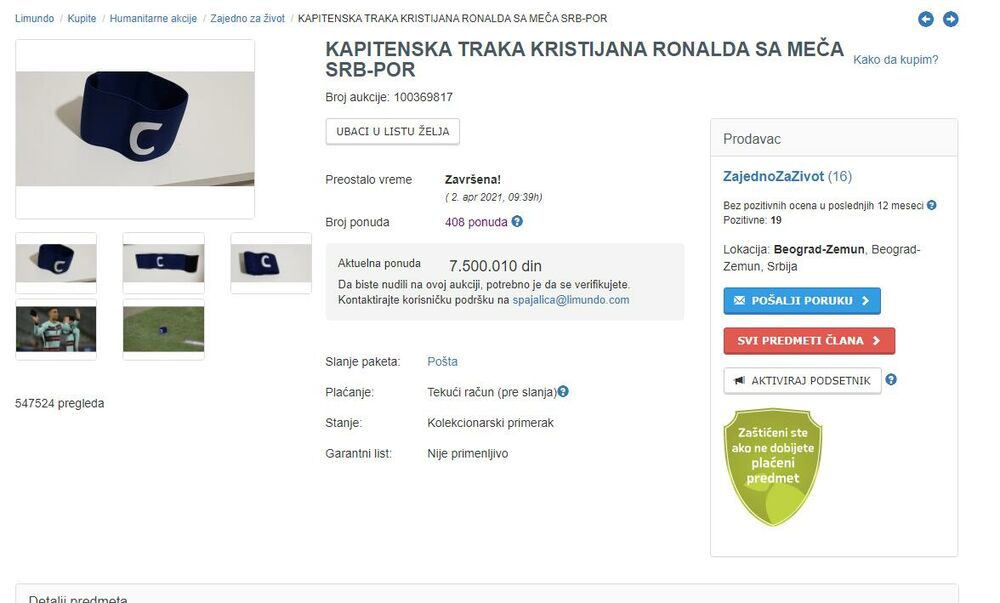This screenshot has height=603, width=1000.
Task: Click spajalica@limundo.com email link
Action: click(x=571, y=300)
